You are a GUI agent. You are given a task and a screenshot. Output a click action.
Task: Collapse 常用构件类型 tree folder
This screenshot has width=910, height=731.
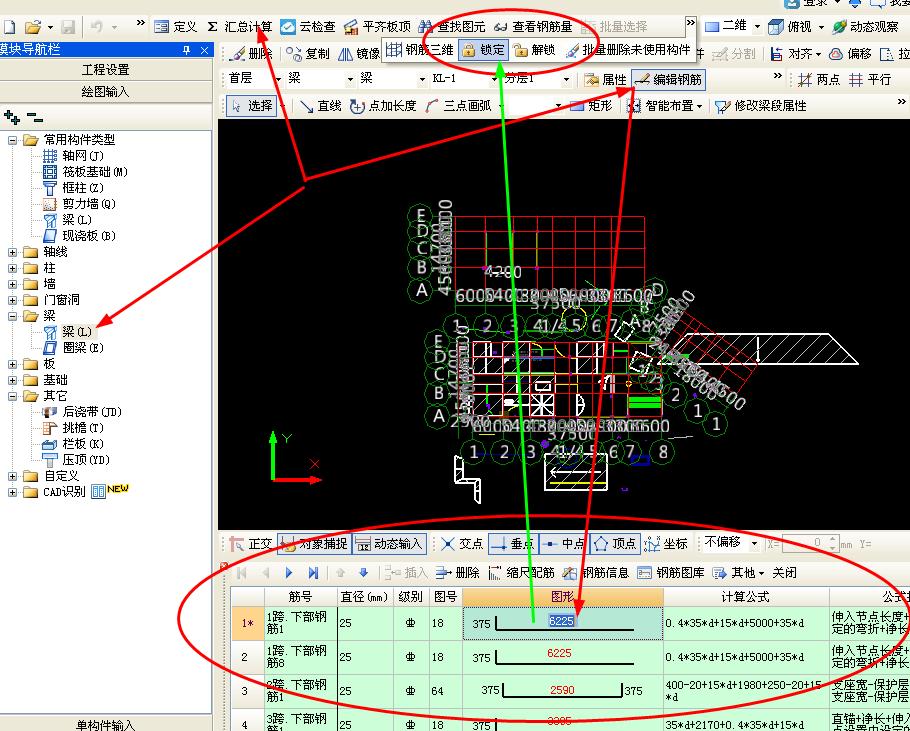(x=13, y=140)
